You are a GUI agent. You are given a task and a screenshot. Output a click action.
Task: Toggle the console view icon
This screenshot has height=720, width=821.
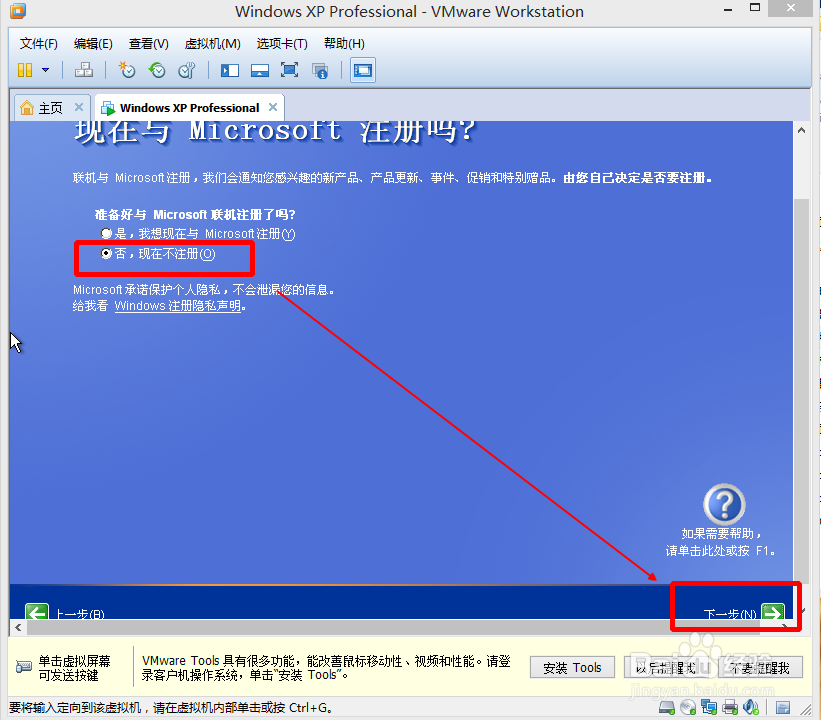(x=362, y=70)
